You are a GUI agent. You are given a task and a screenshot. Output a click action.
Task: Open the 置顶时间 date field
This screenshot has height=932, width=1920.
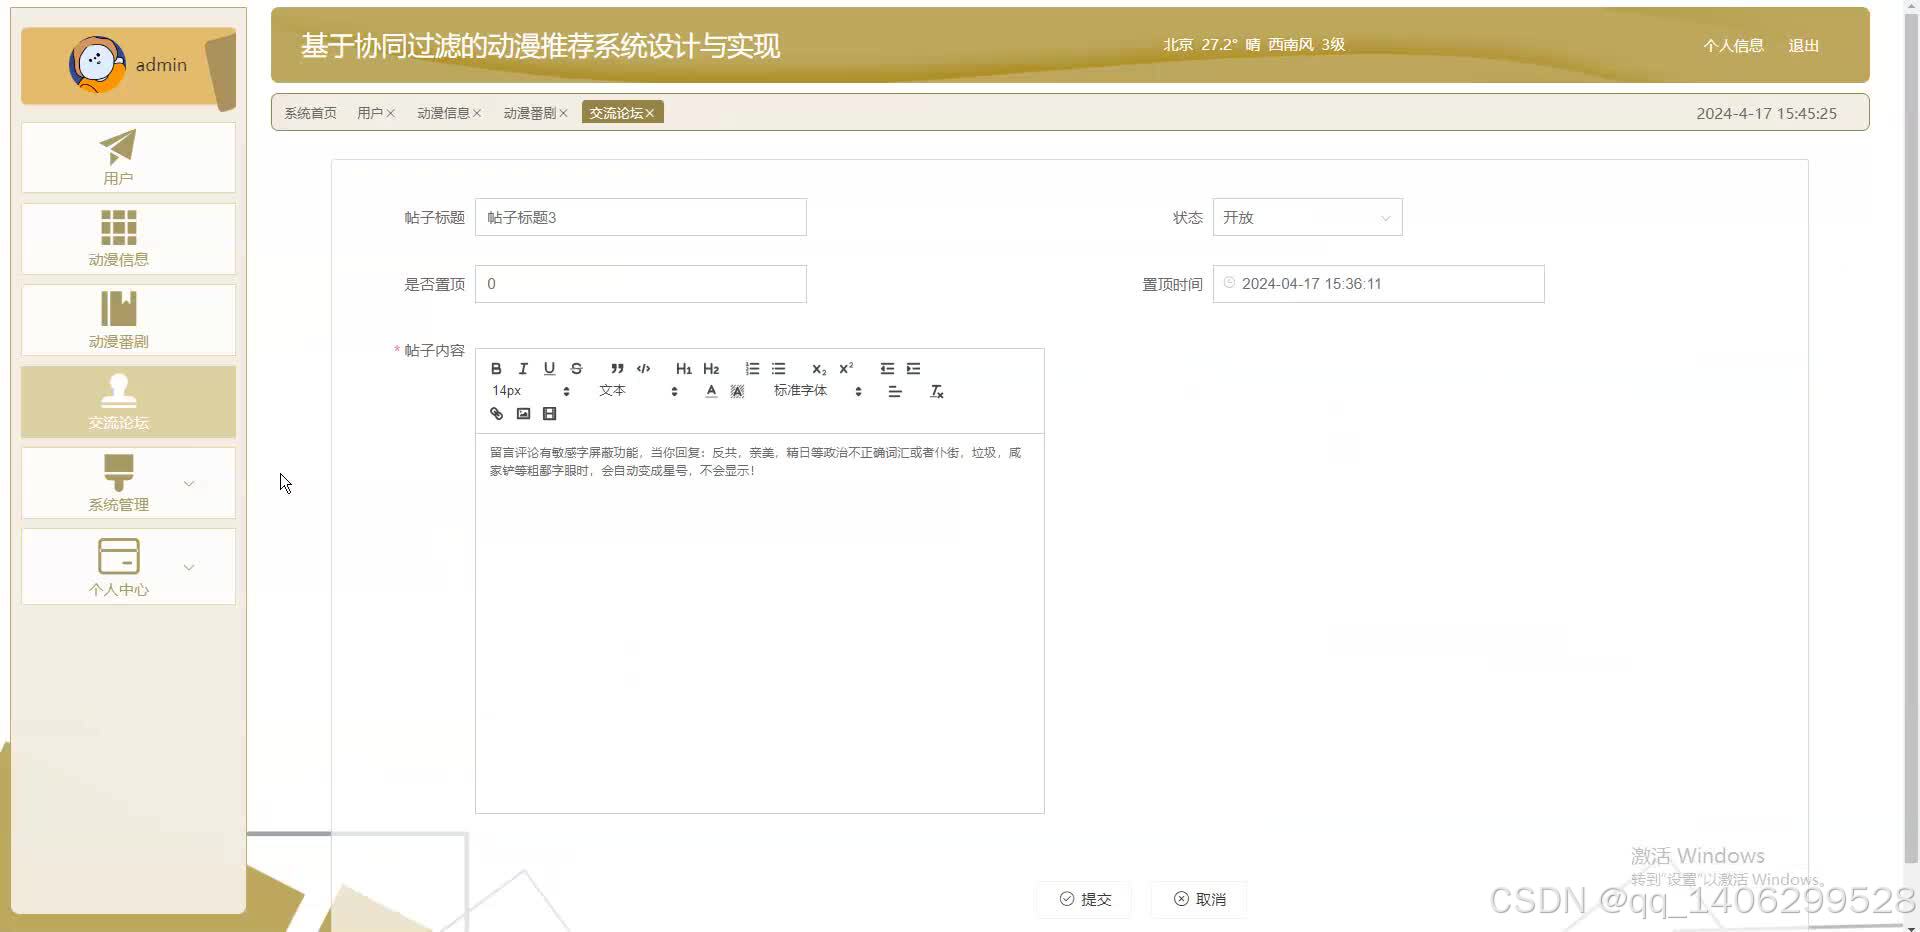(1378, 284)
